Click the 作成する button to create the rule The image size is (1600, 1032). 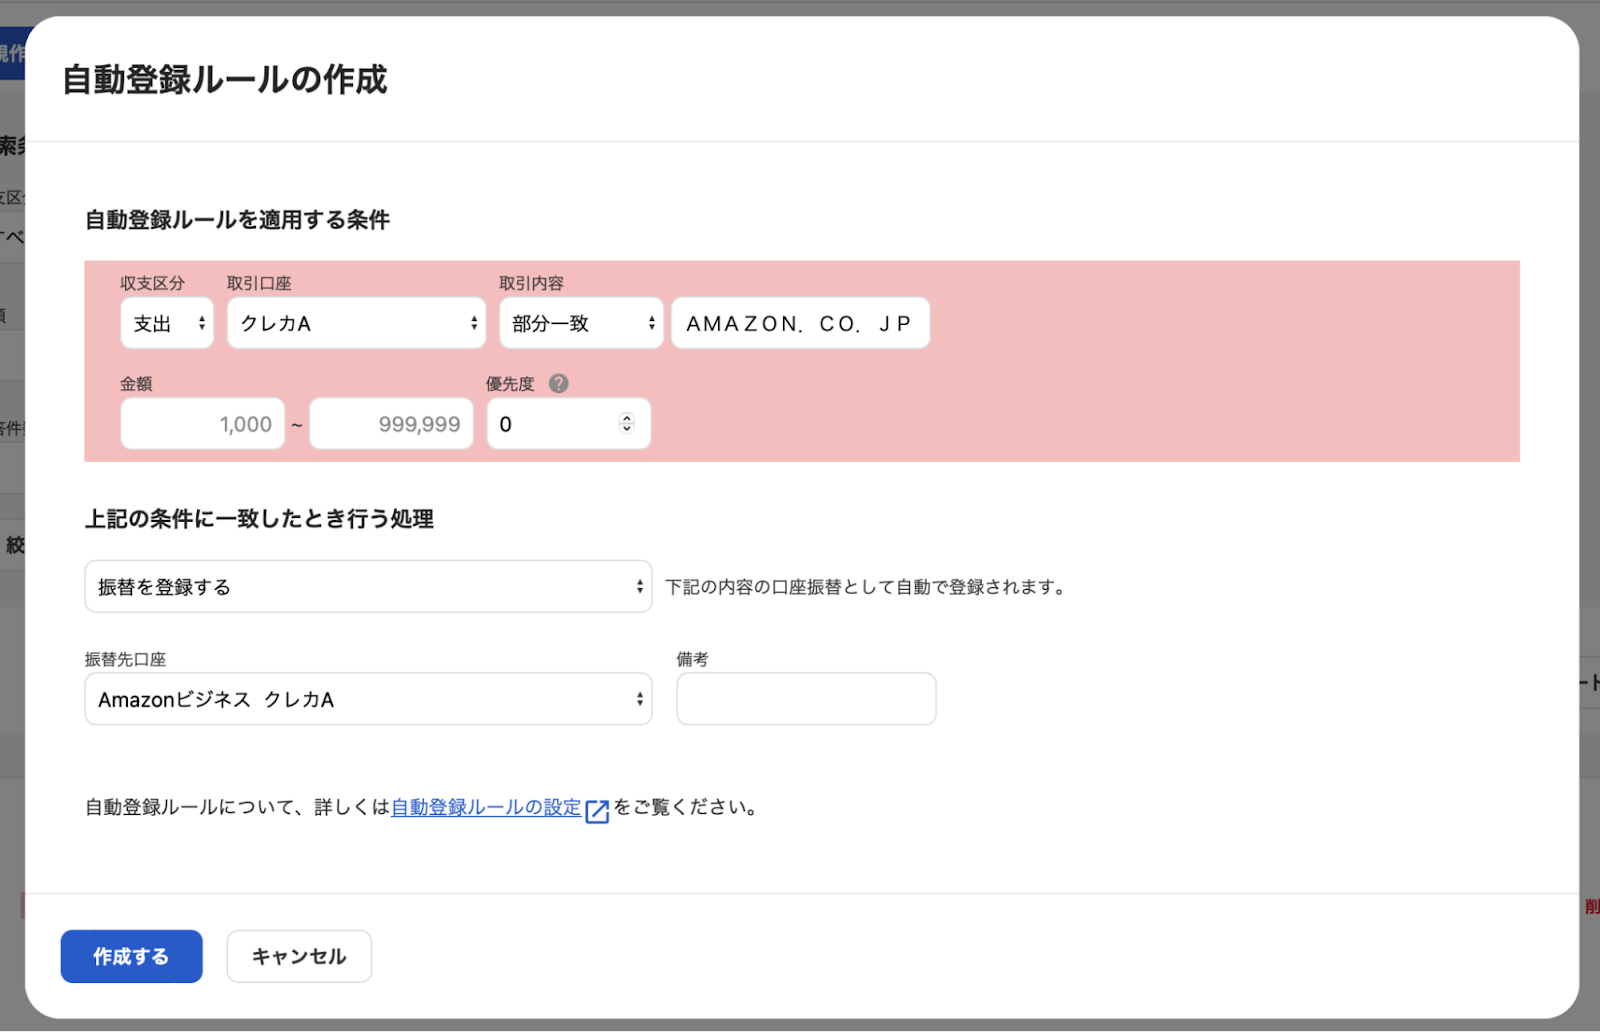click(131, 956)
